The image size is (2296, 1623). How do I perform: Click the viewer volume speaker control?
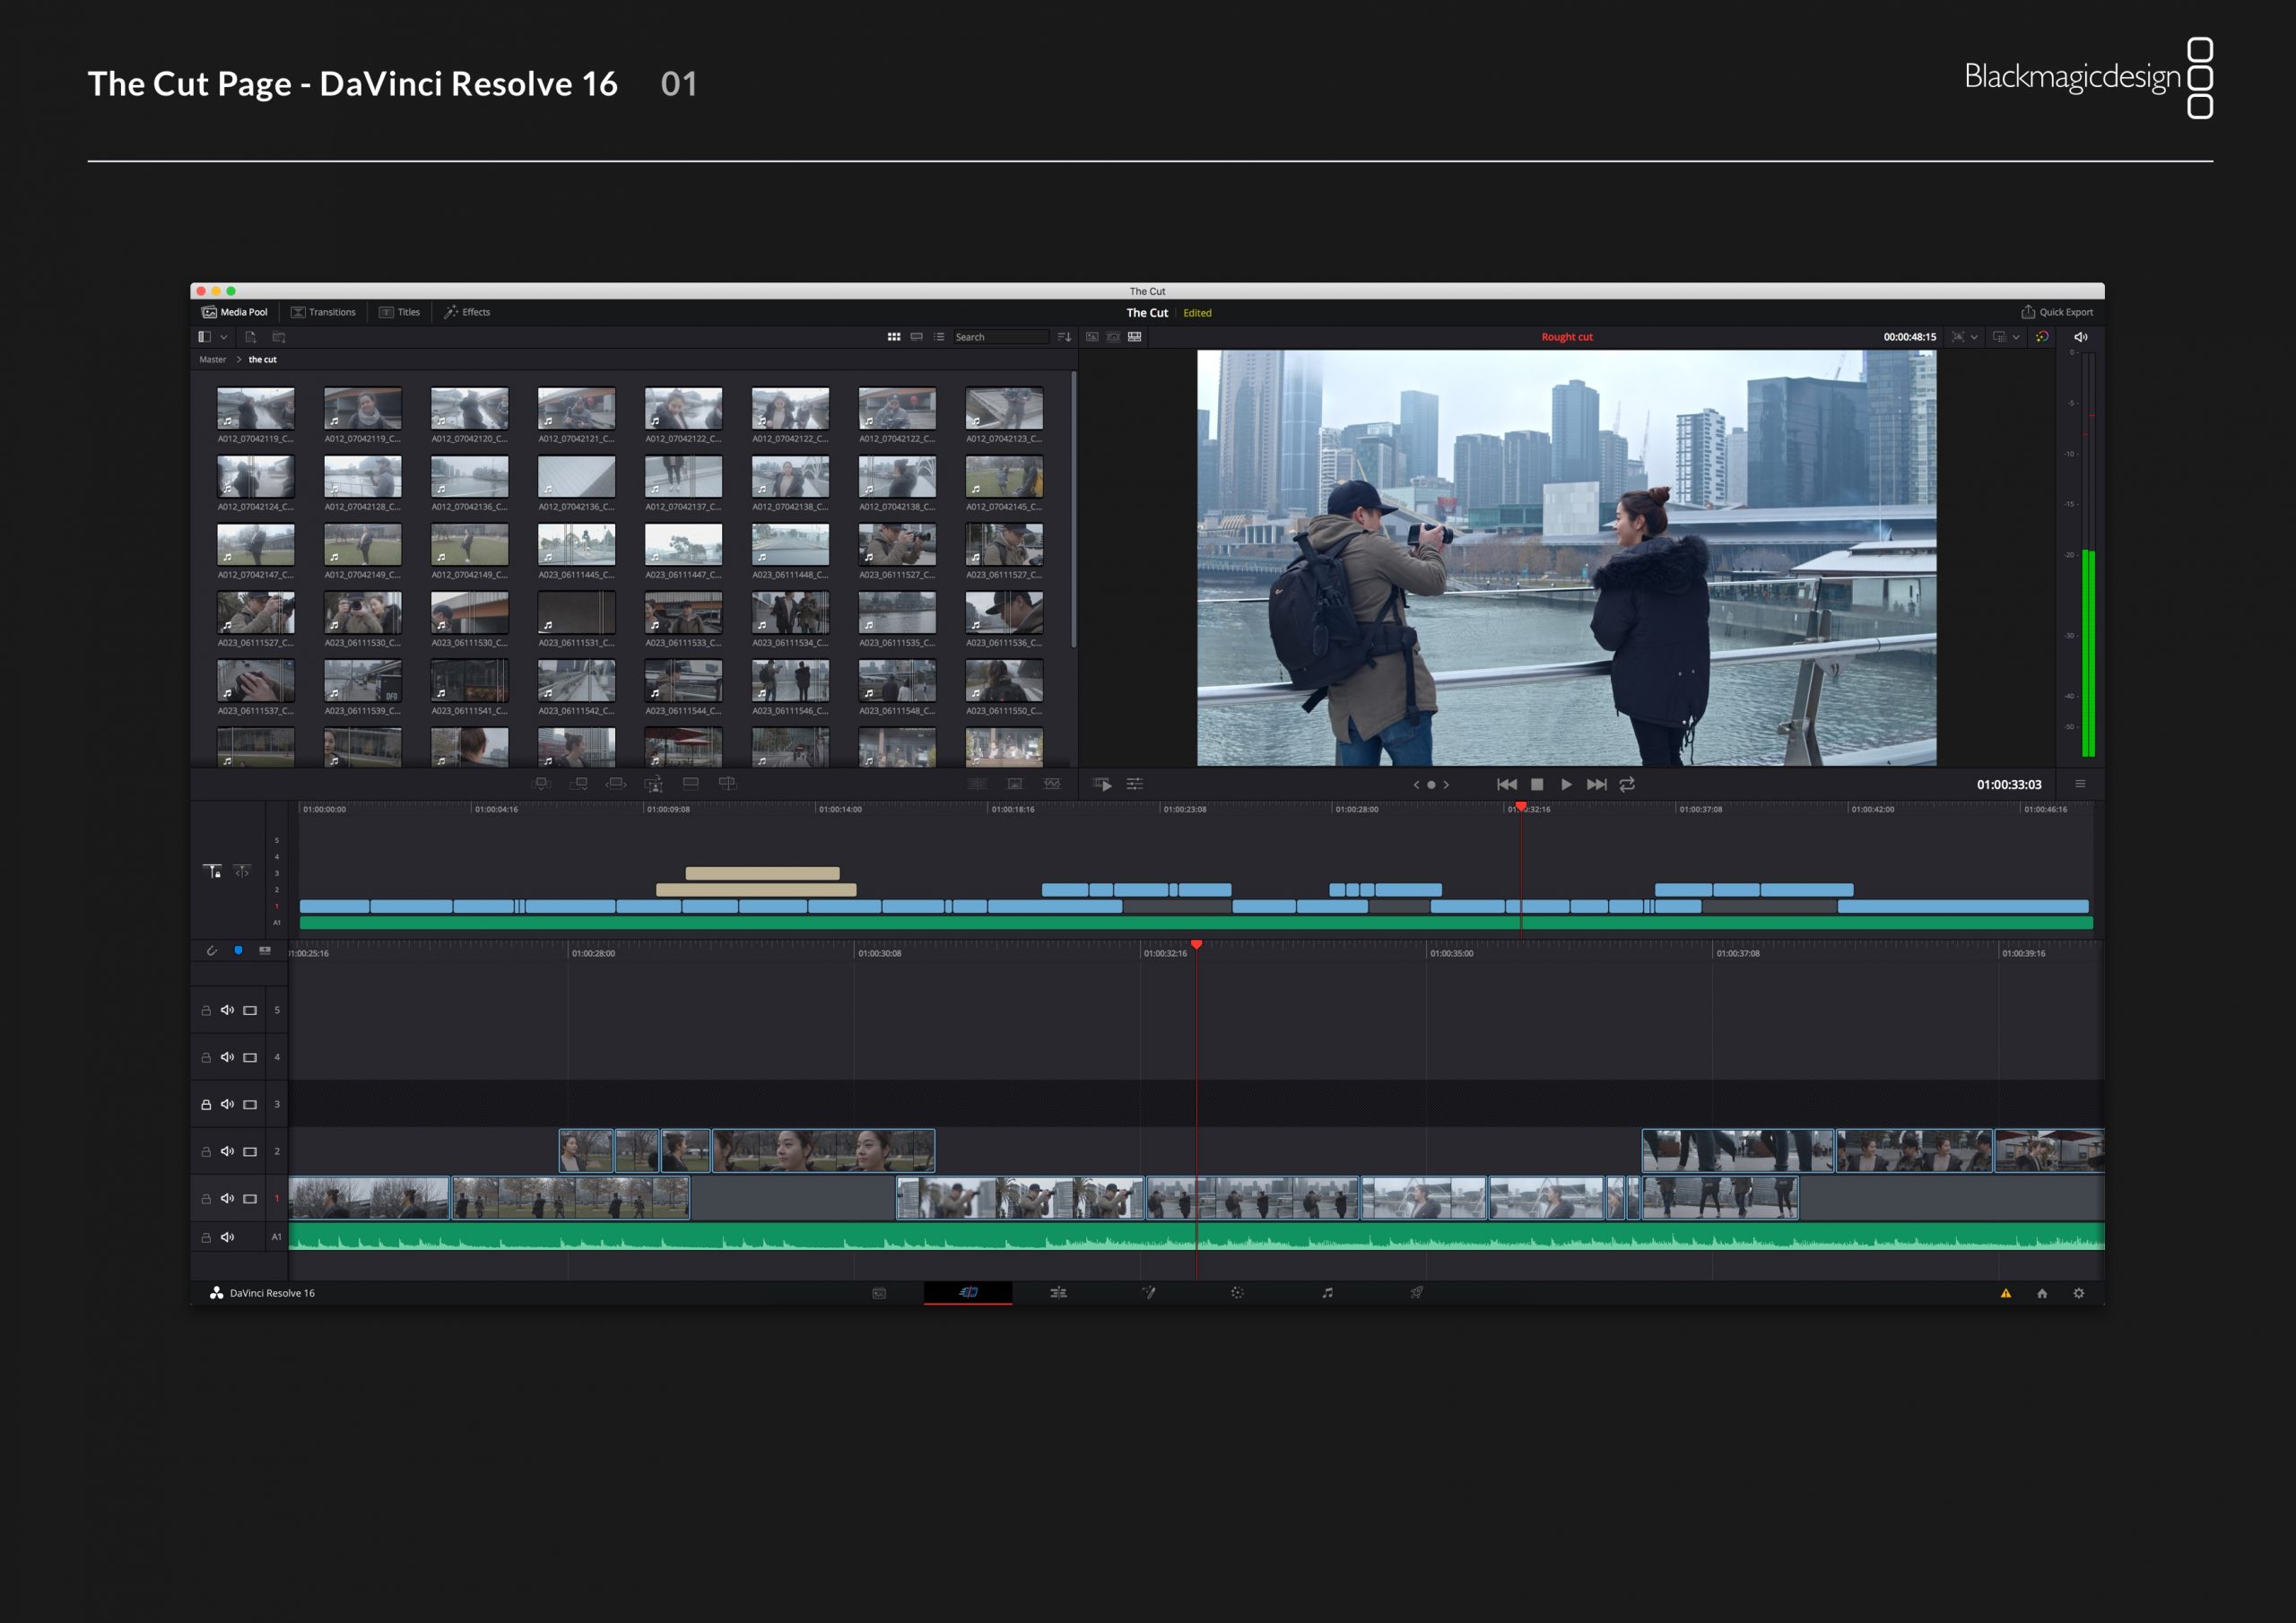(2081, 337)
